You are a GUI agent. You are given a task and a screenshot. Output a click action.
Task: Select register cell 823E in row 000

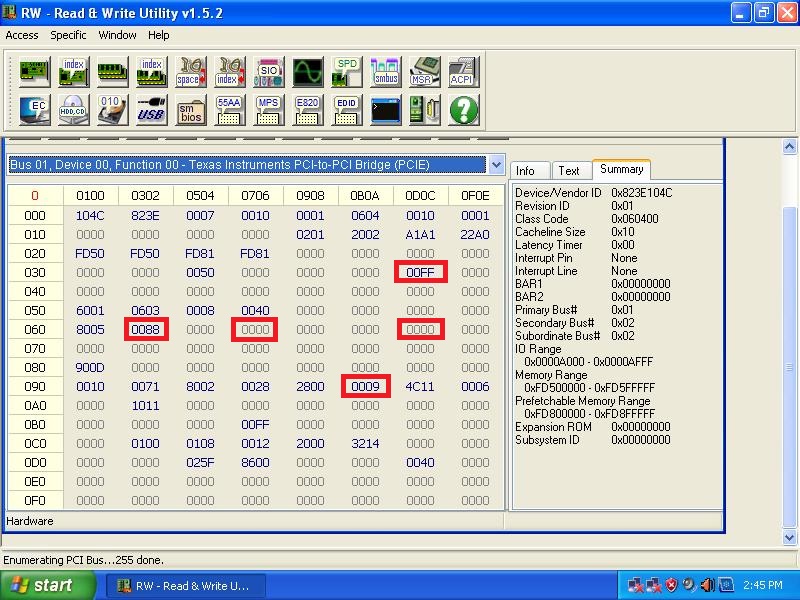tap(145, 216)
